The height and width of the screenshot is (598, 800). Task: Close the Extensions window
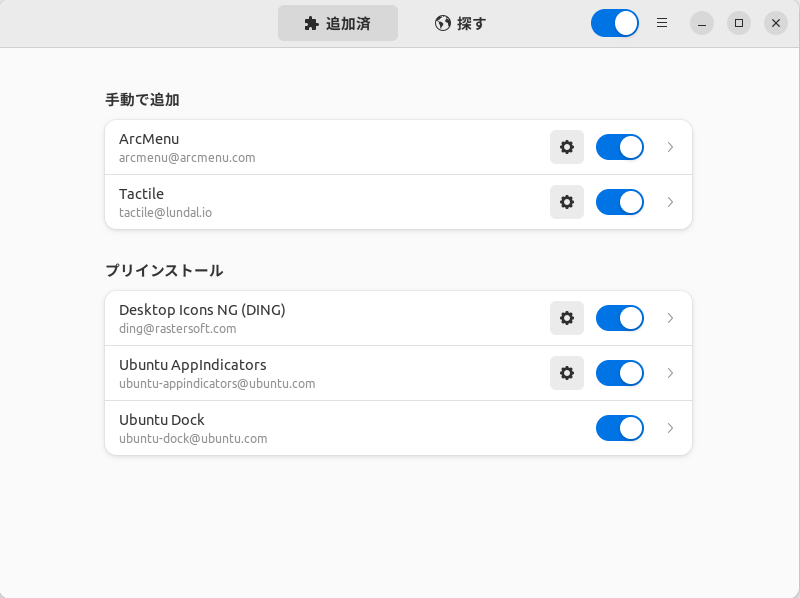776,23
